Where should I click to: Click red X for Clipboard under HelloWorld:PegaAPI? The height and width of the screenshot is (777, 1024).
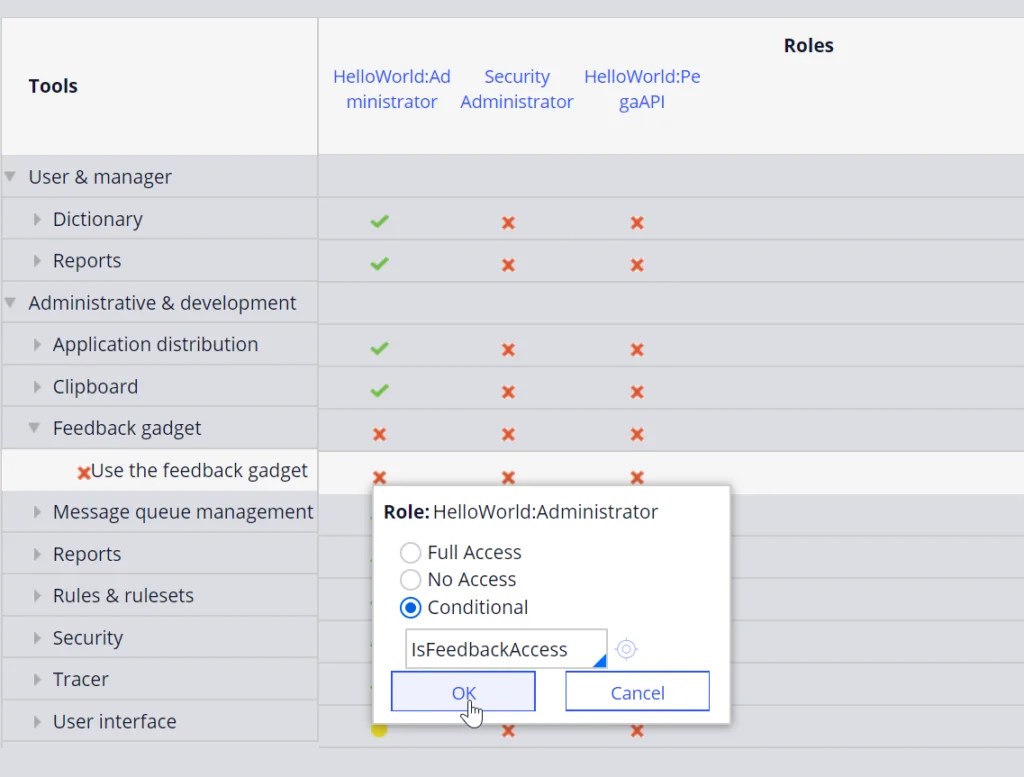(637, 392)
